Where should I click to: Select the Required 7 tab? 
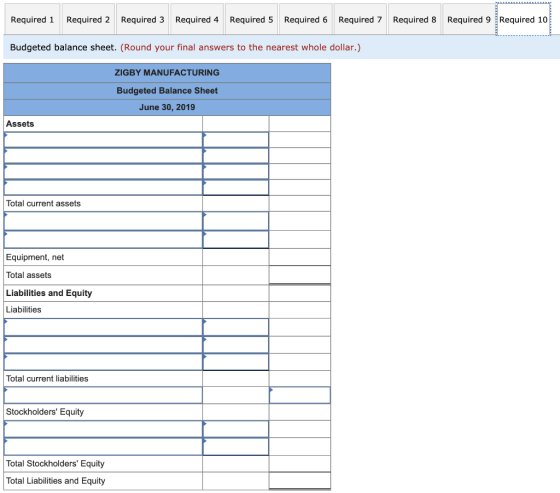click(x=360, y=19)
